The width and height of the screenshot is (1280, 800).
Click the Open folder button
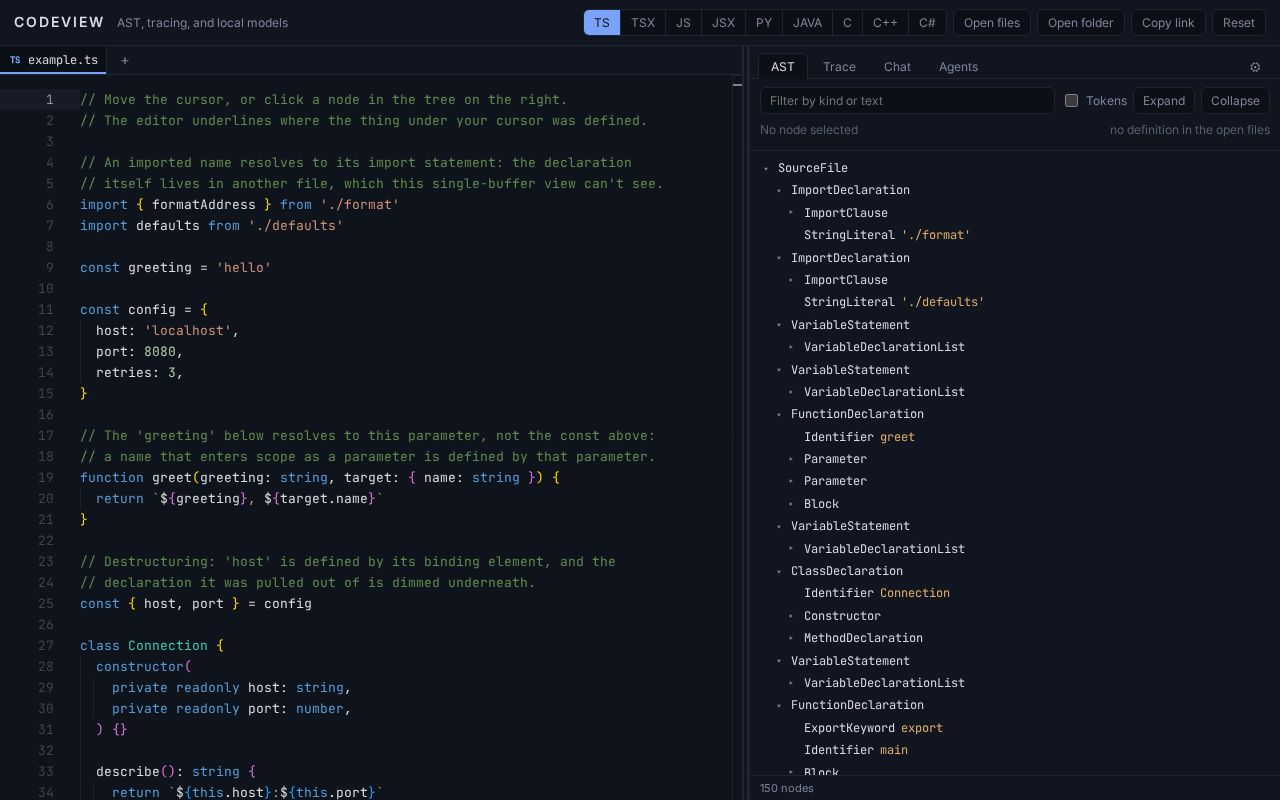click(1081, 23)
